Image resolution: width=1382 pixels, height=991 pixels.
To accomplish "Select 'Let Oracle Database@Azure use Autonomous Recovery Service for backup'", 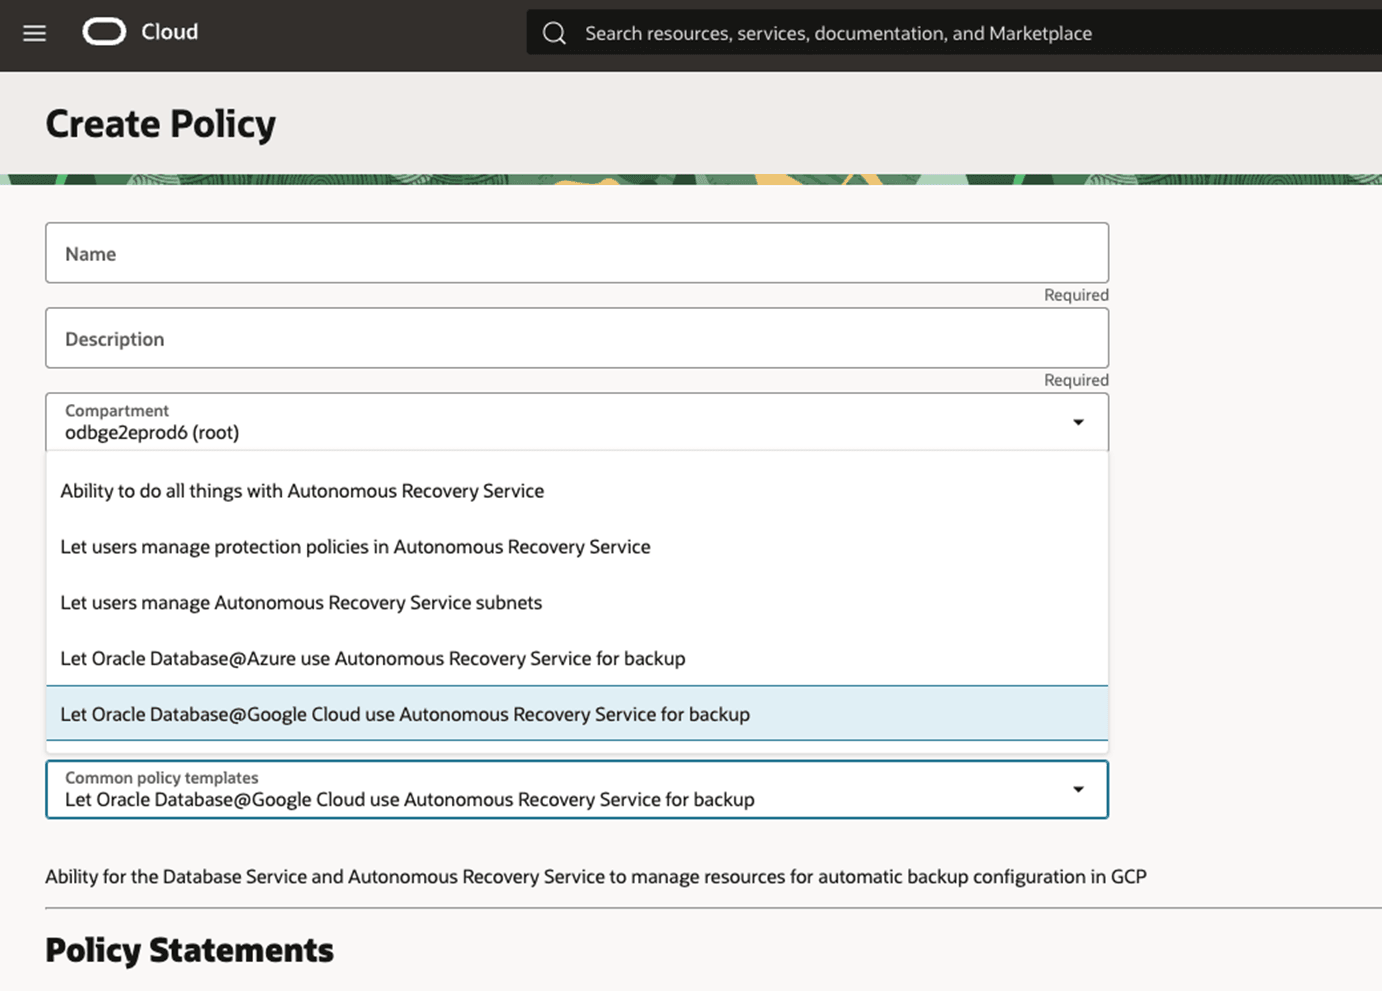I will click(373, 658).
